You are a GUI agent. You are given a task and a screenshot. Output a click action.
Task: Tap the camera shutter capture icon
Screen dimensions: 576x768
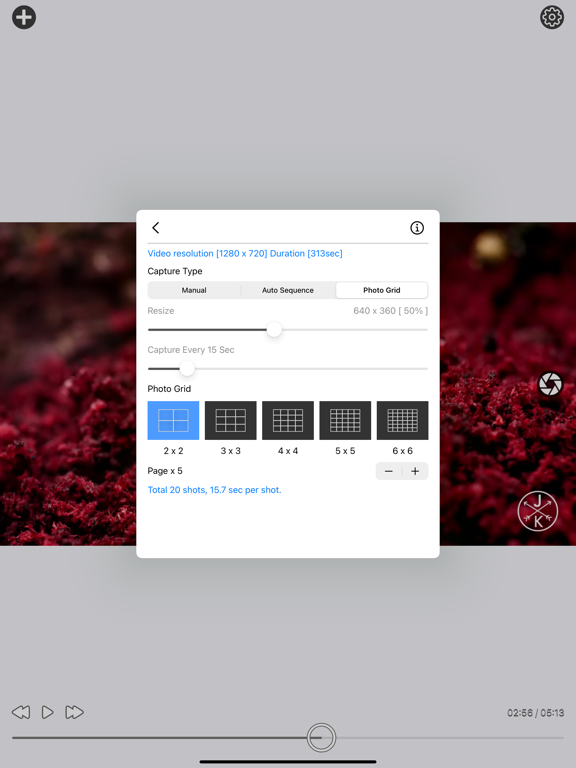(550, 384)
